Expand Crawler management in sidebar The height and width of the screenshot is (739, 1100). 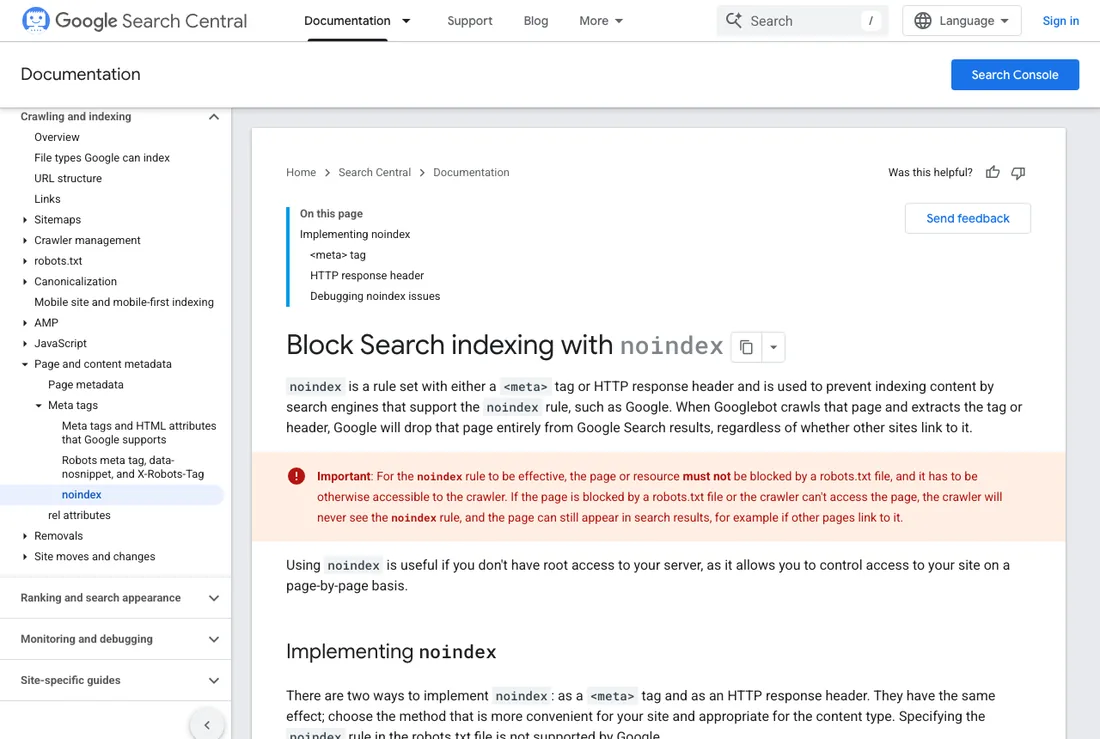pyautogui.click(x=25, y=240)
